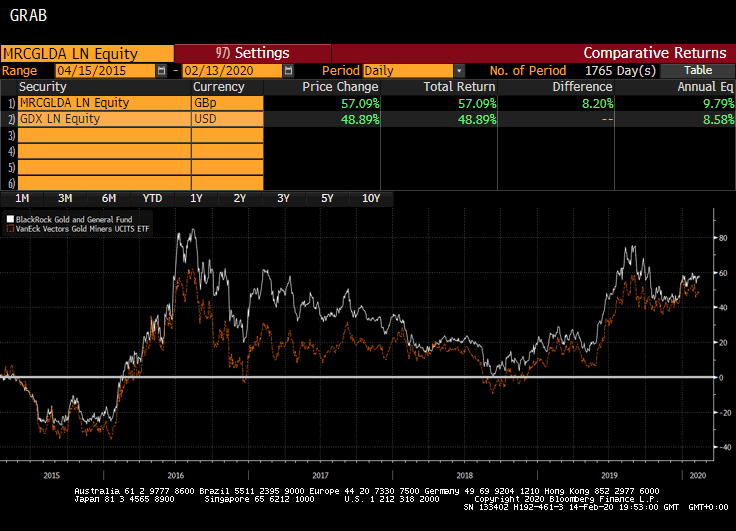The image size is (736, 531).
Task: Edit the start date 04/15/2015 field
Action: pos(105,71)
